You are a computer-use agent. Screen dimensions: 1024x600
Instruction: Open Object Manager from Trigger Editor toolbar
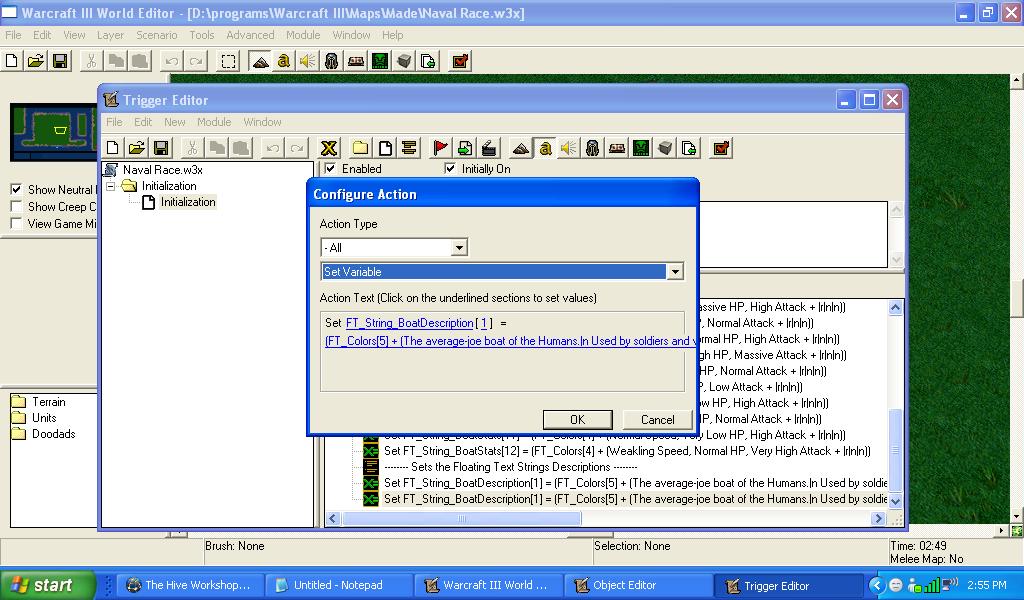[665, 148]
